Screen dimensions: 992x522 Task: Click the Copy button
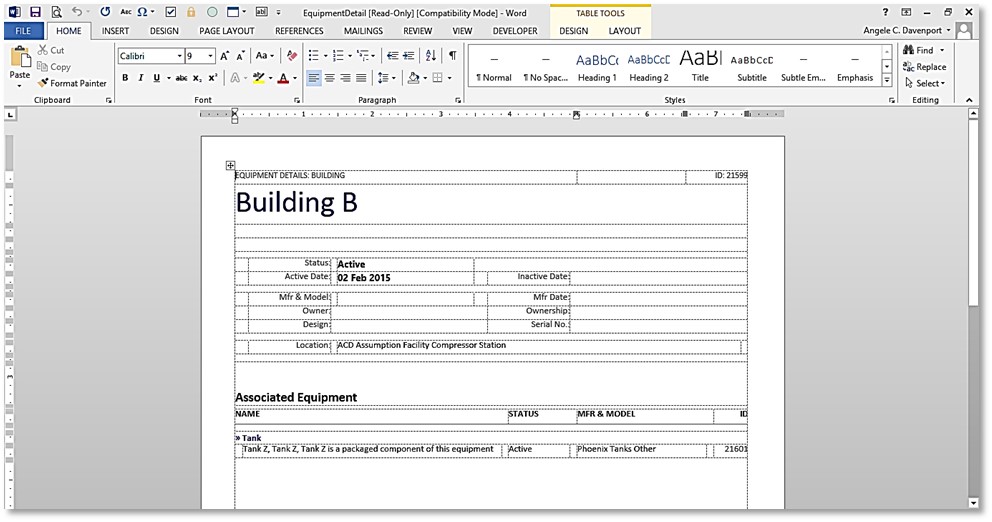coord(54,66)
